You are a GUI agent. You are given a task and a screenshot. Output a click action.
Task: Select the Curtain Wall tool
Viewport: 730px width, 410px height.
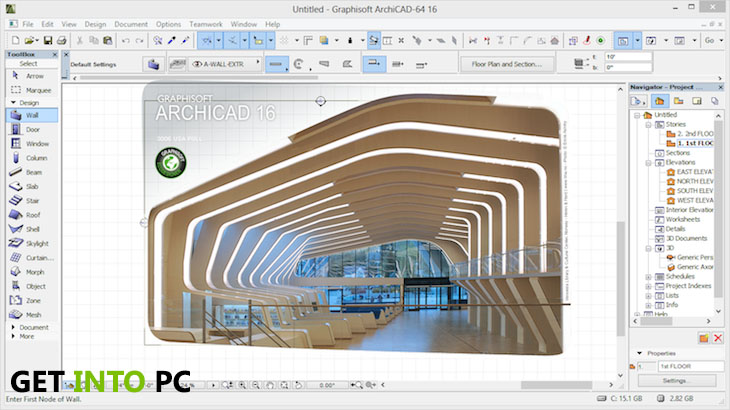tap(32, 257)
